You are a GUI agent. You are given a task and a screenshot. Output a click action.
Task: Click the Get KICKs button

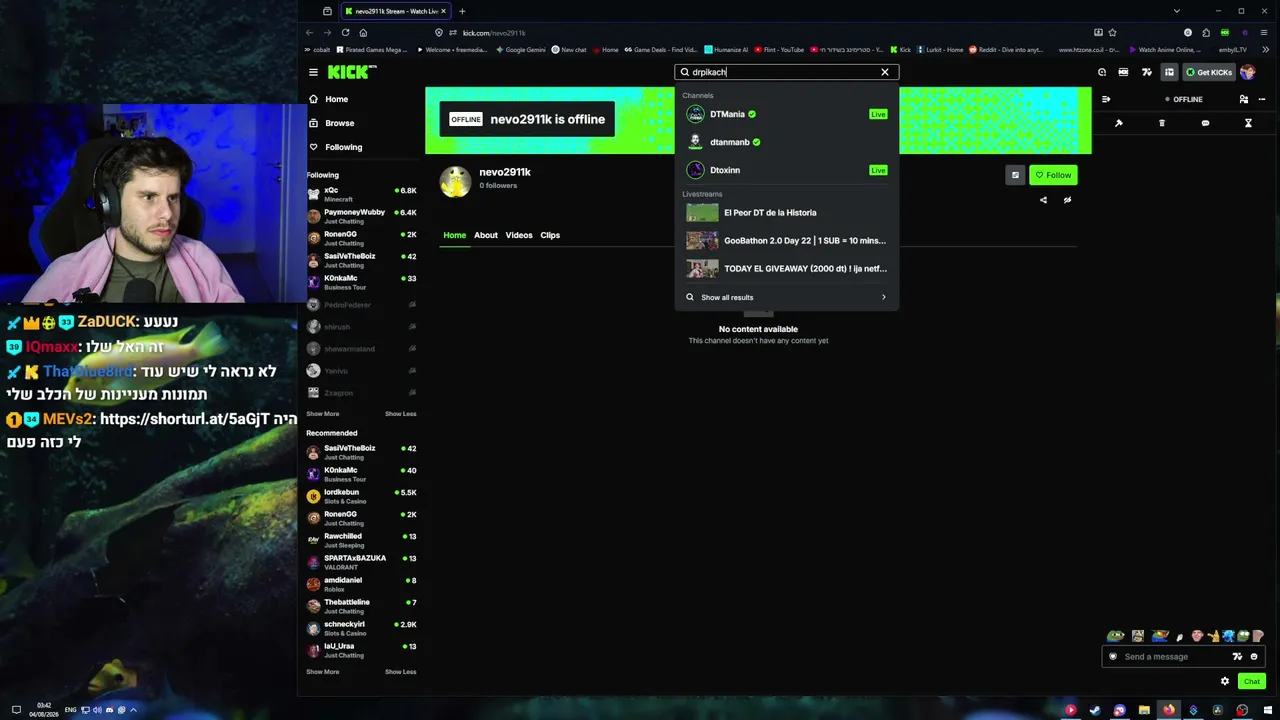1209,72
